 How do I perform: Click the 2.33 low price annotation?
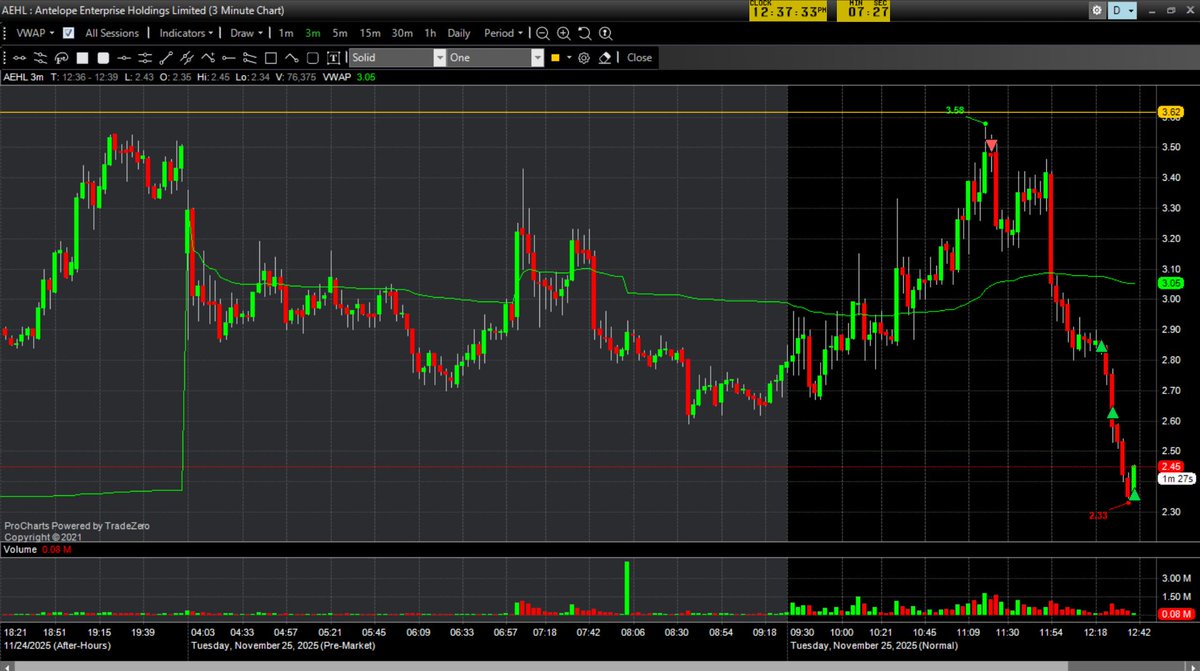[x=1098, y=516]
